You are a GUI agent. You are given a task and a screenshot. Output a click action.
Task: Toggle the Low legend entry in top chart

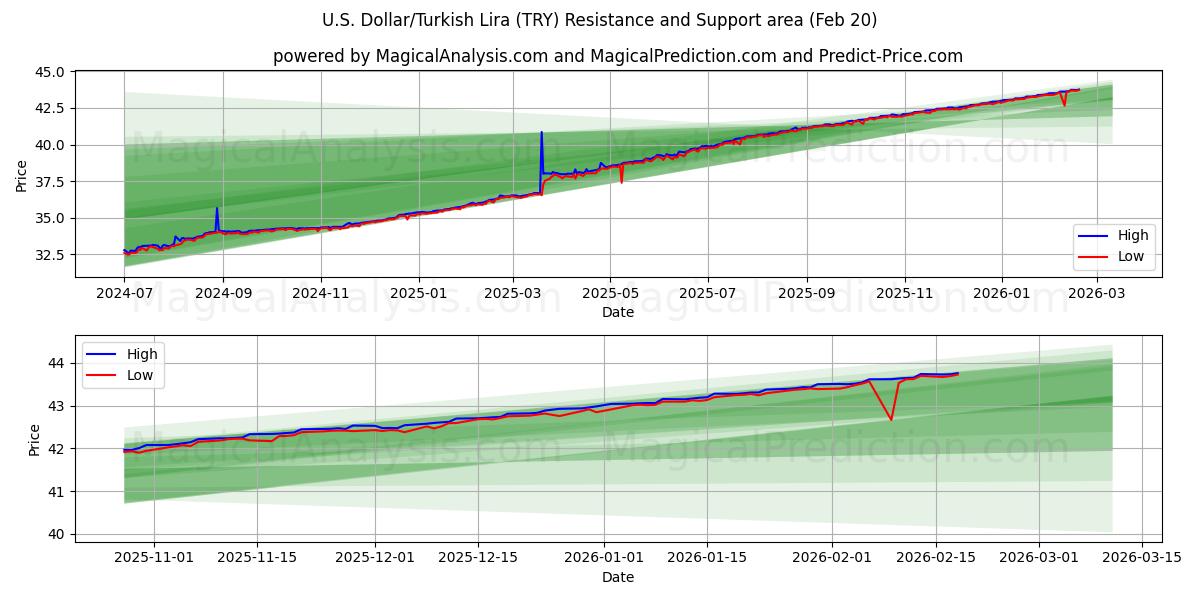1130,258
